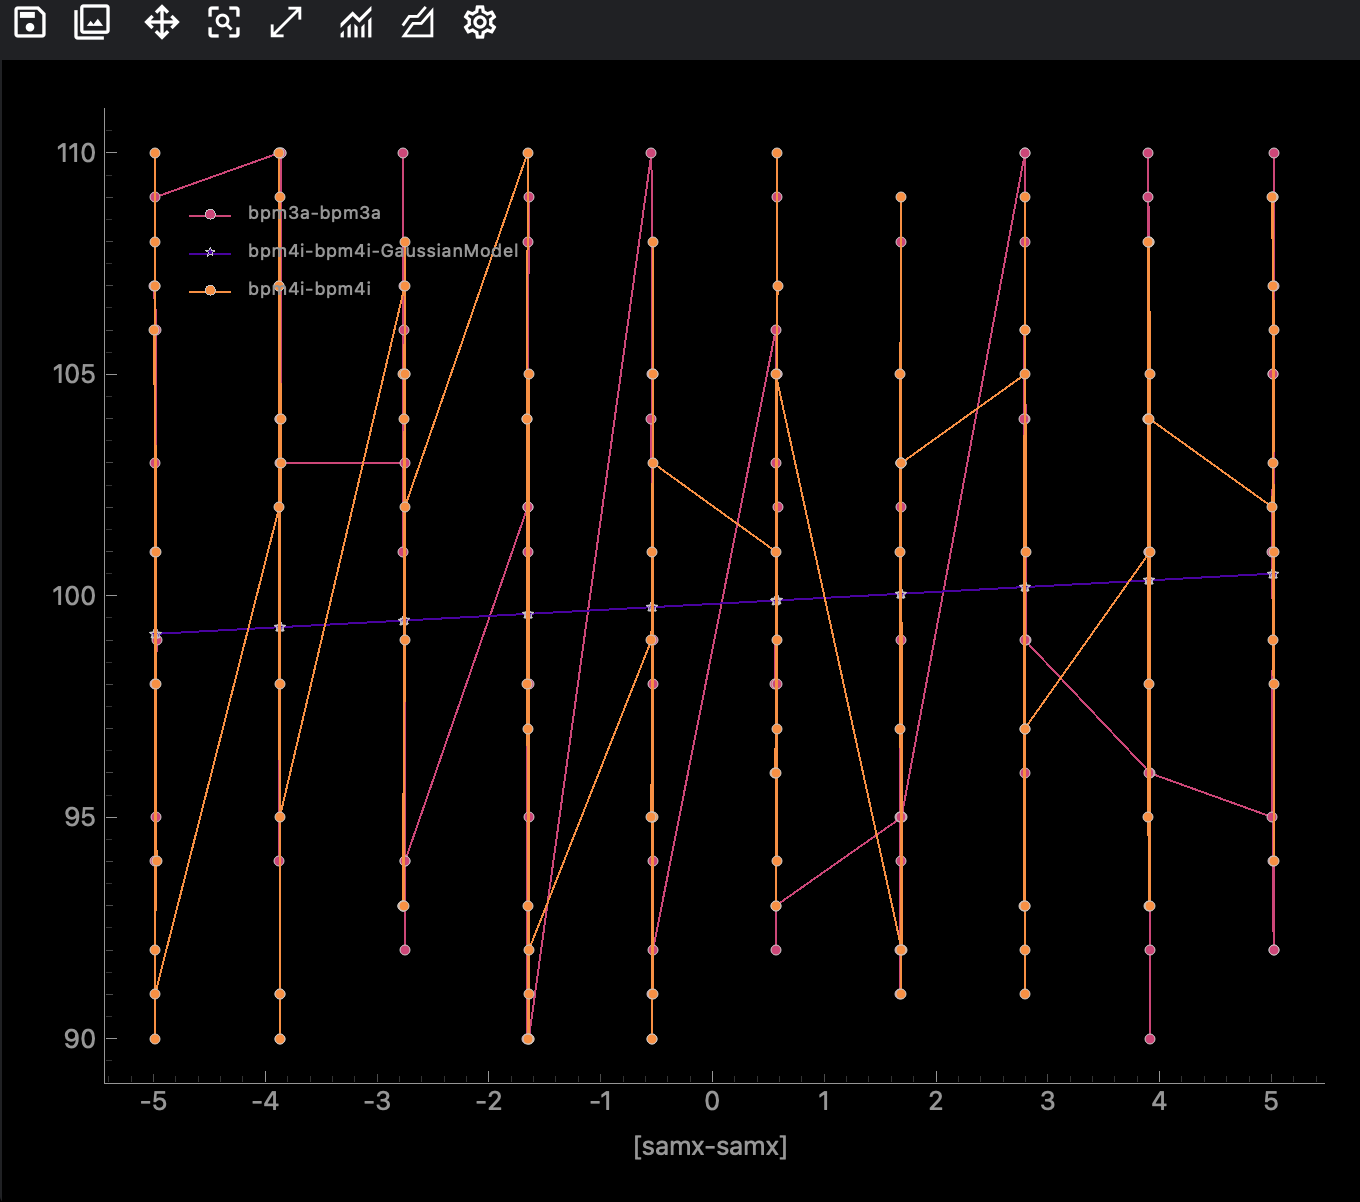The image size is (1360, 1202).
Task: Click the save (floppy disk) icon
Action: point(30,22)
